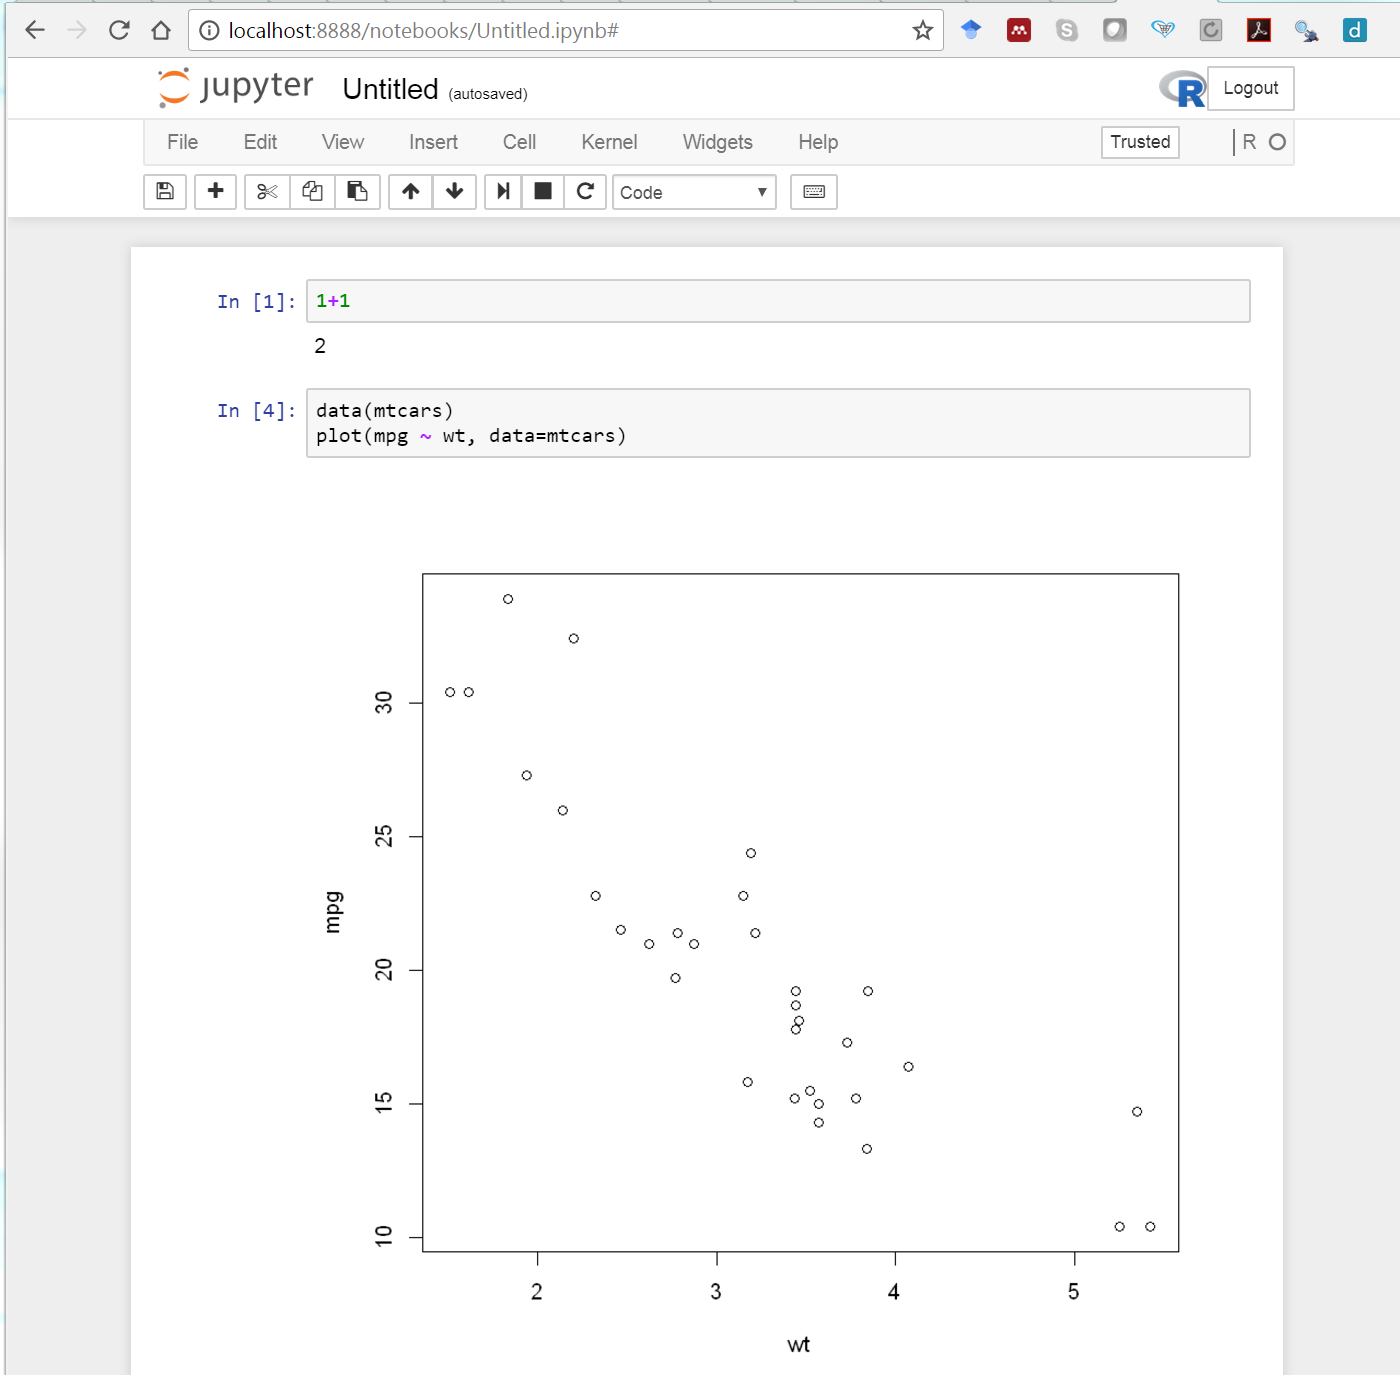Open the diamond extension icon
Screen dimensions: 1400x1375
click(x=1163, y=30)
